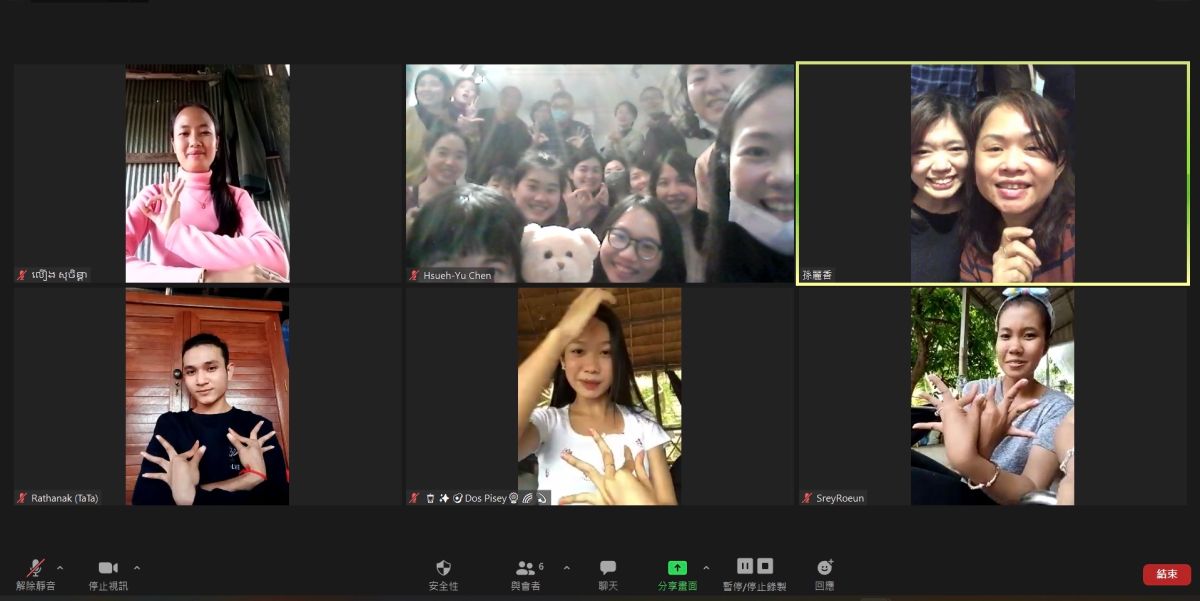Click muted mic icon on Dos Pisey's tile
1200x601 pixels.
415,498
